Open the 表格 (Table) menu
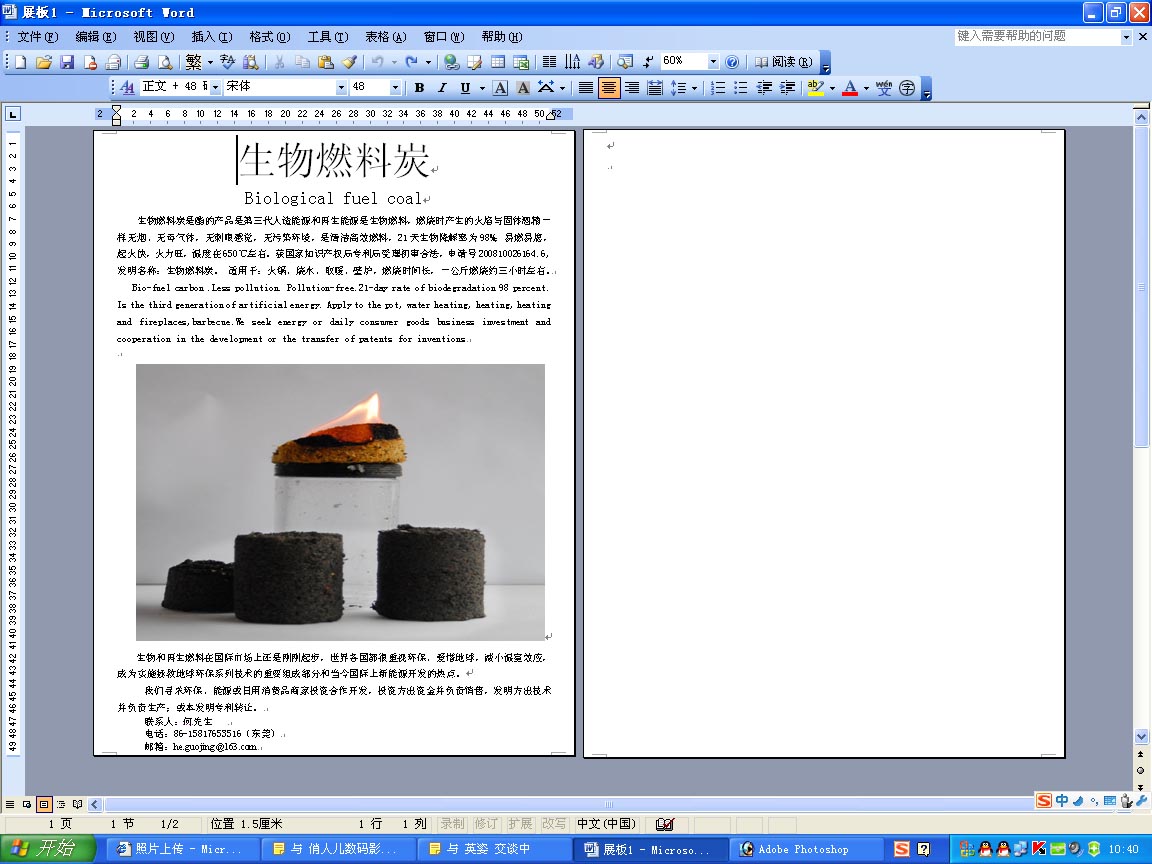Viewport: 1152px width, 864px height. (x=385, y=37)
